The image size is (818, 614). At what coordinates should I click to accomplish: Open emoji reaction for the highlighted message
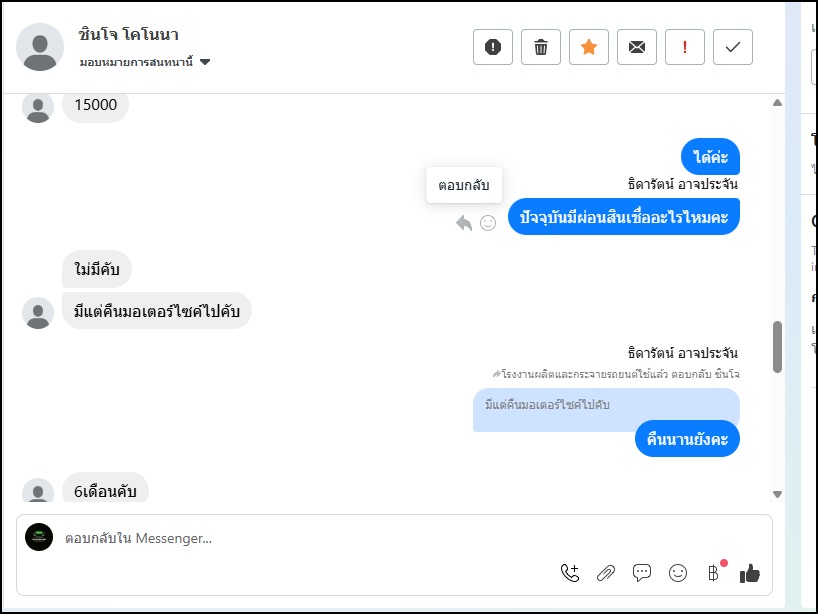(x=488, y=223)
